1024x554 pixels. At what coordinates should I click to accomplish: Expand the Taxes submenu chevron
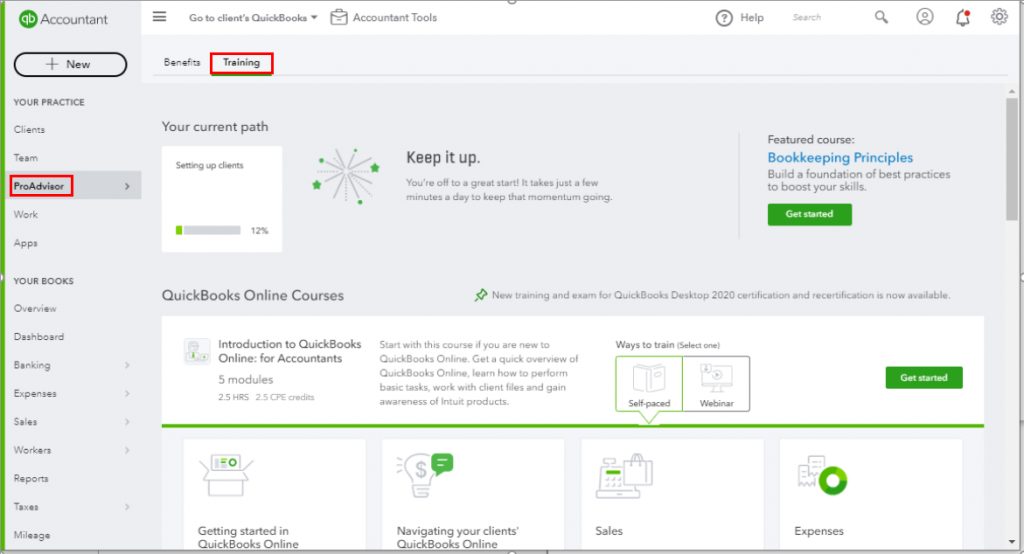127,507
